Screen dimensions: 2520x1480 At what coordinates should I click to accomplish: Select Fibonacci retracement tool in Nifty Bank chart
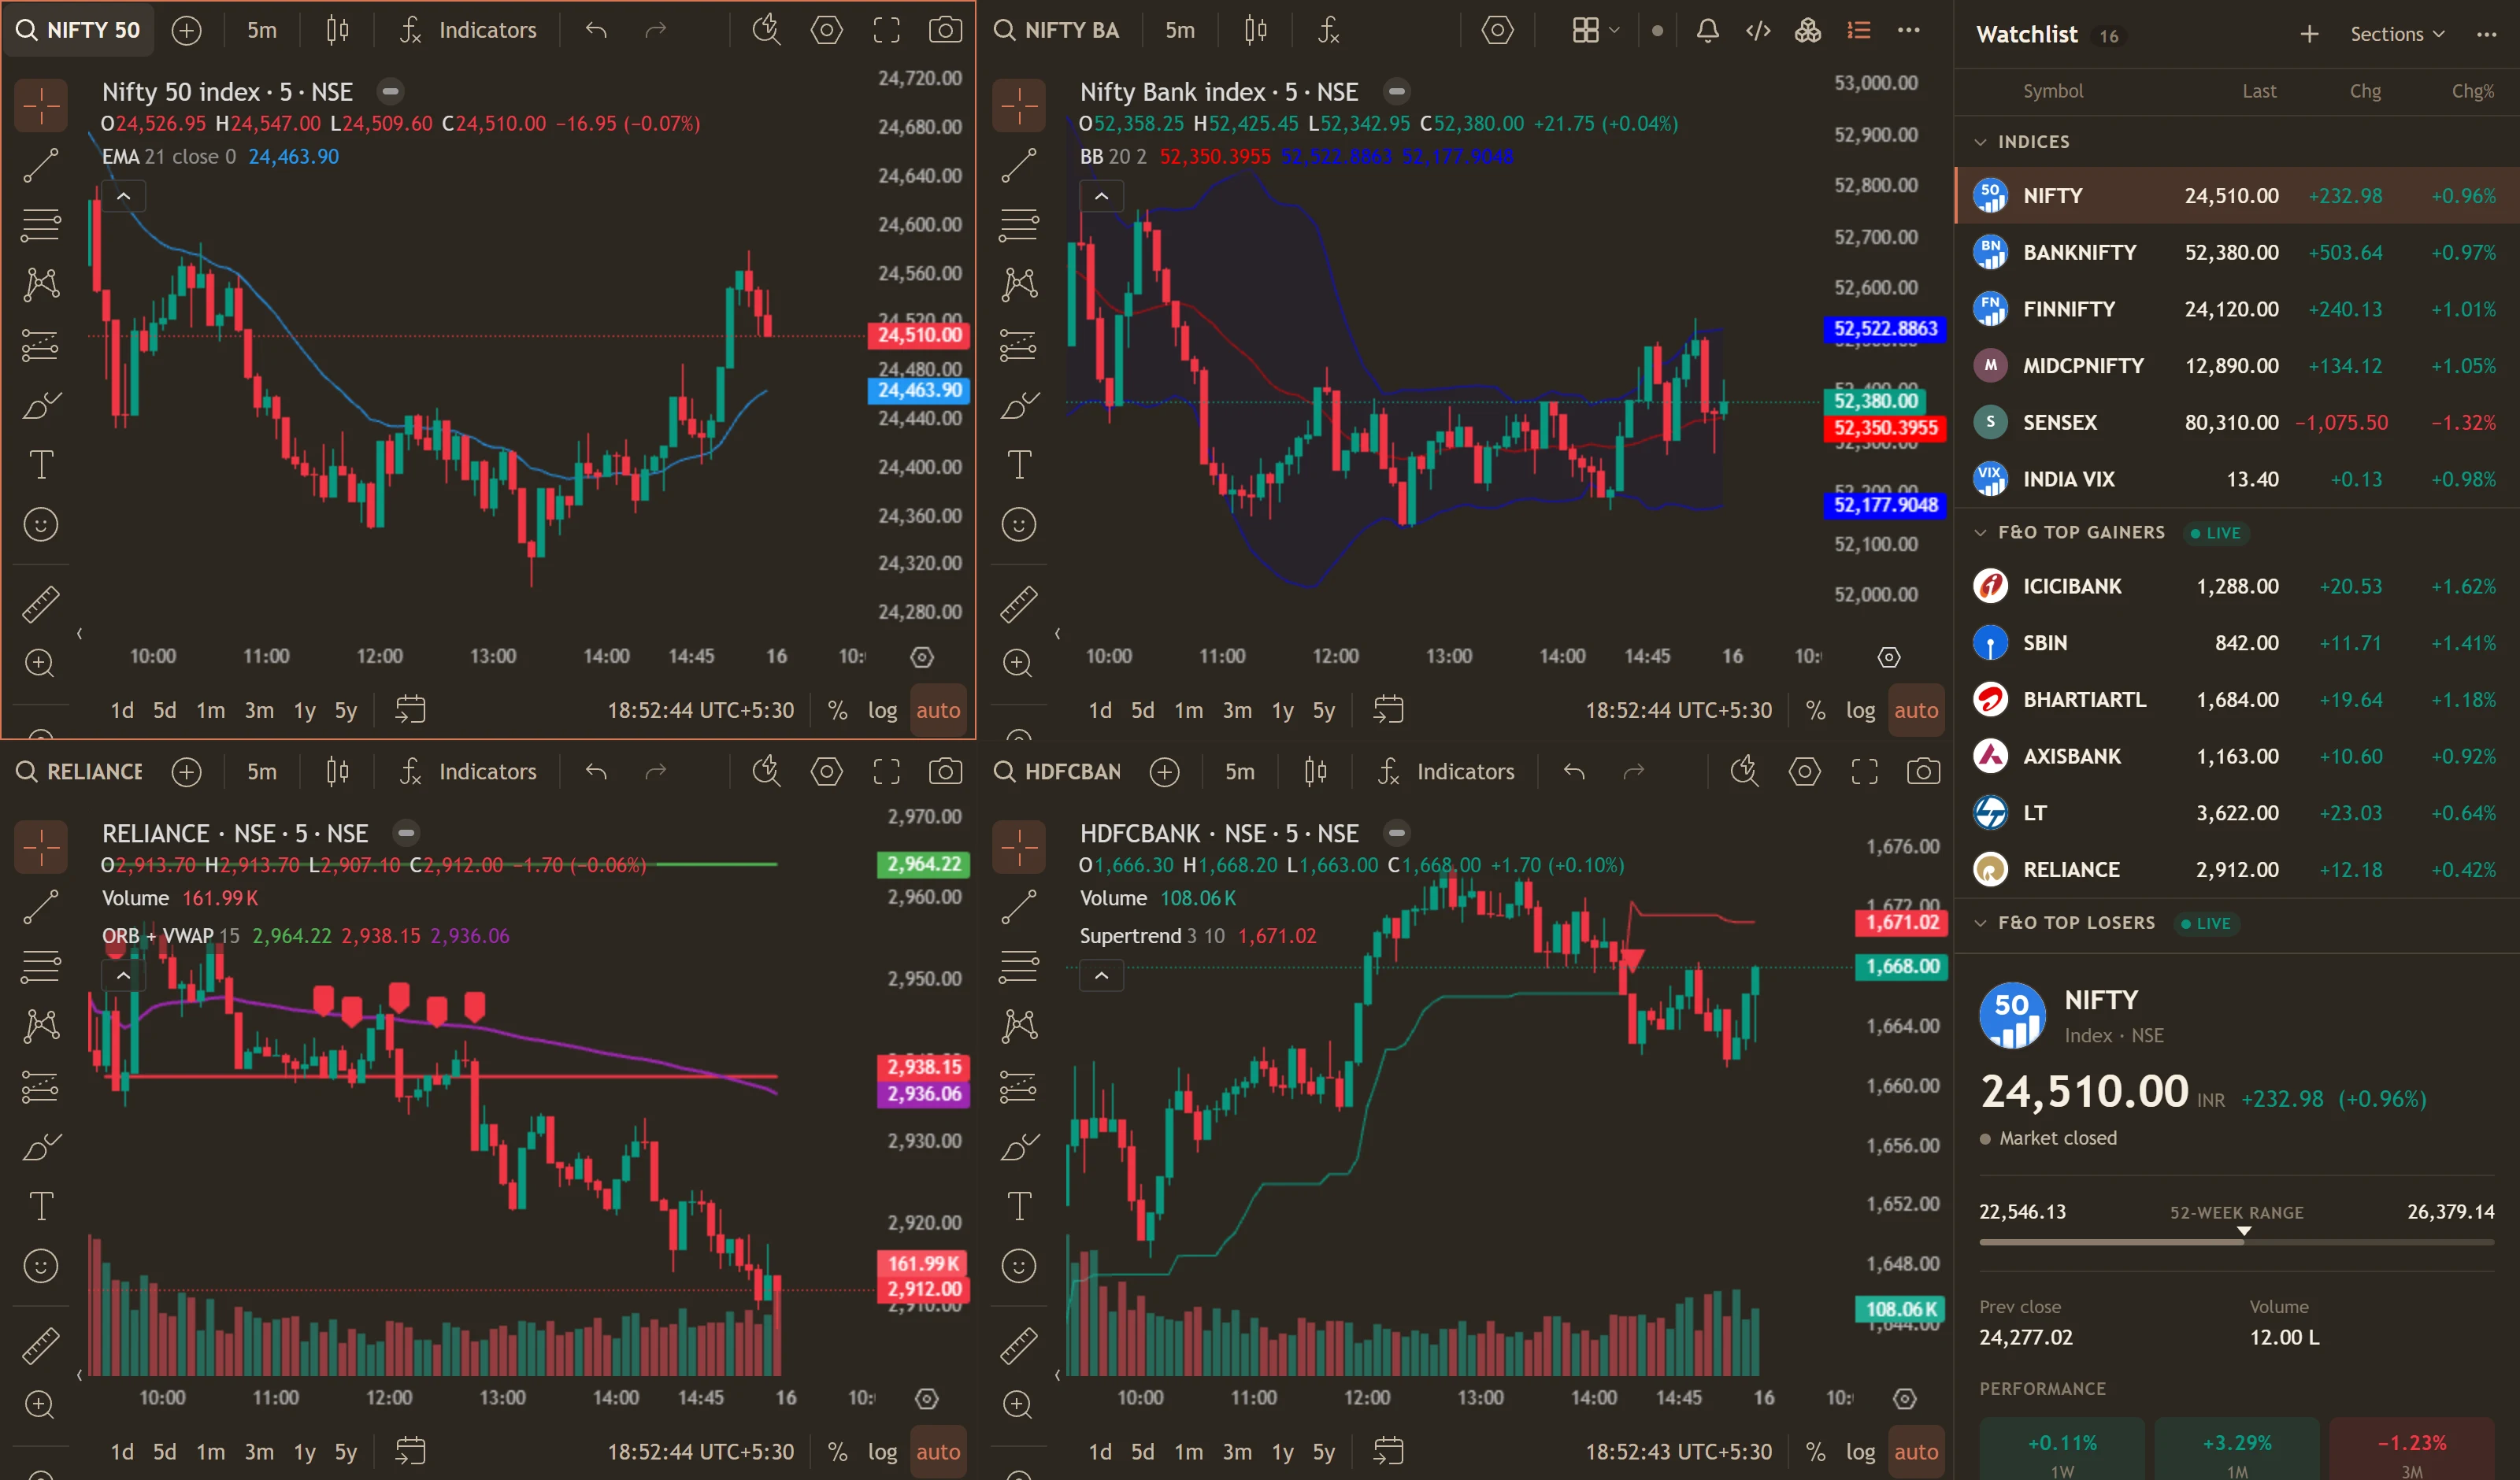click(x=1019, y=225)
